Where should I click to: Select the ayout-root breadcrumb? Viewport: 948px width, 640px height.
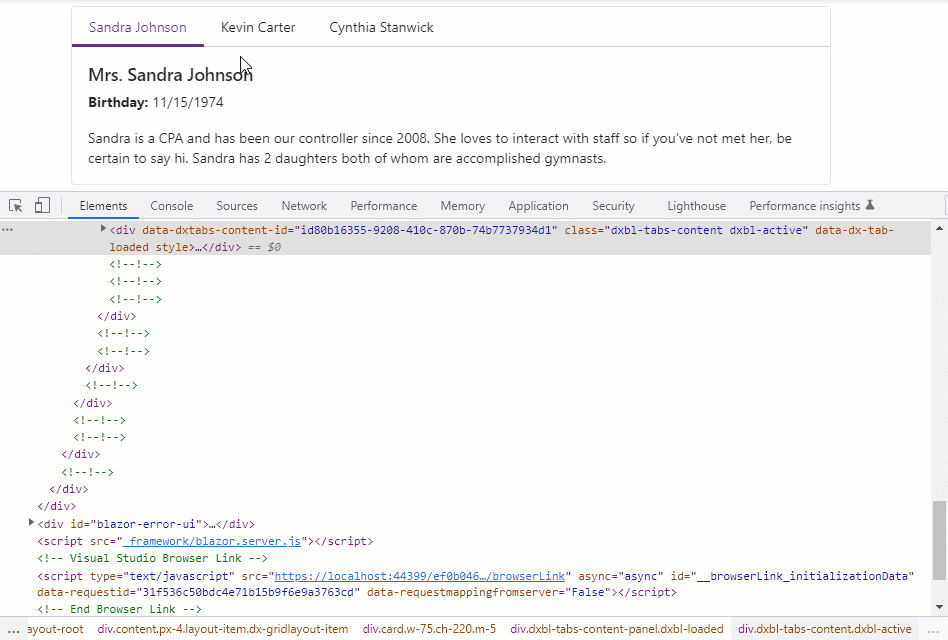click(x=56, y=629)
